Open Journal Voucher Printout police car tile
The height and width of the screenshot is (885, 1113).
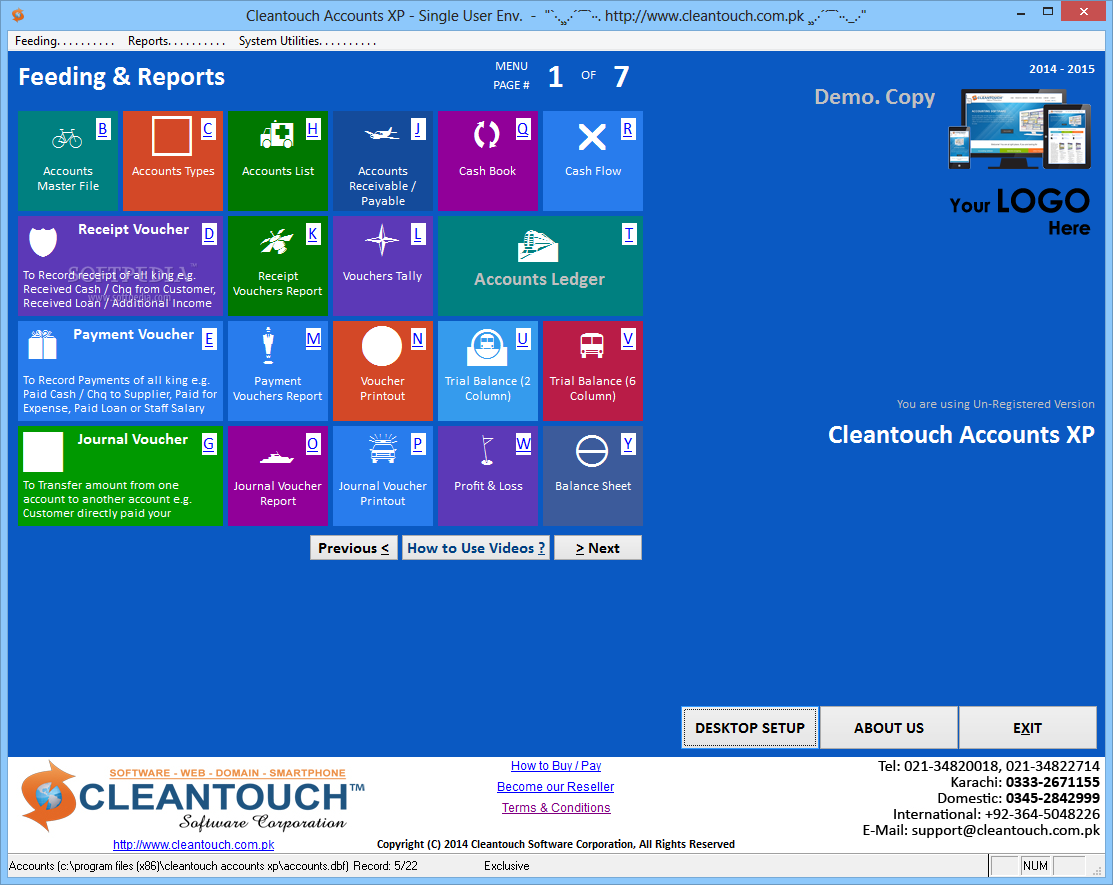click(383, 476)
